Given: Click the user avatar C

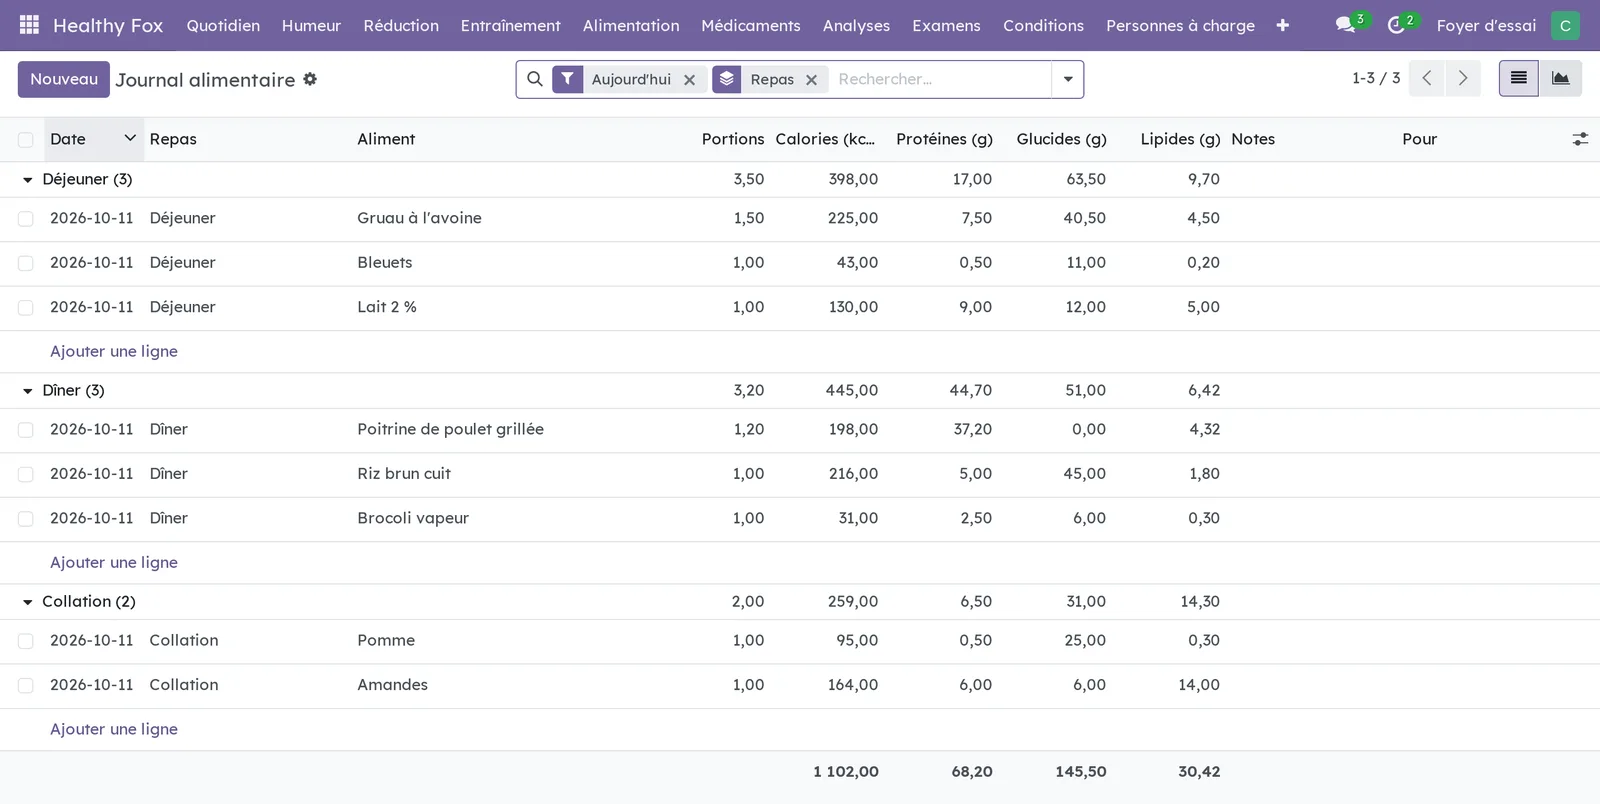Looking at the screenshot, I should (x=1565, y=25).
